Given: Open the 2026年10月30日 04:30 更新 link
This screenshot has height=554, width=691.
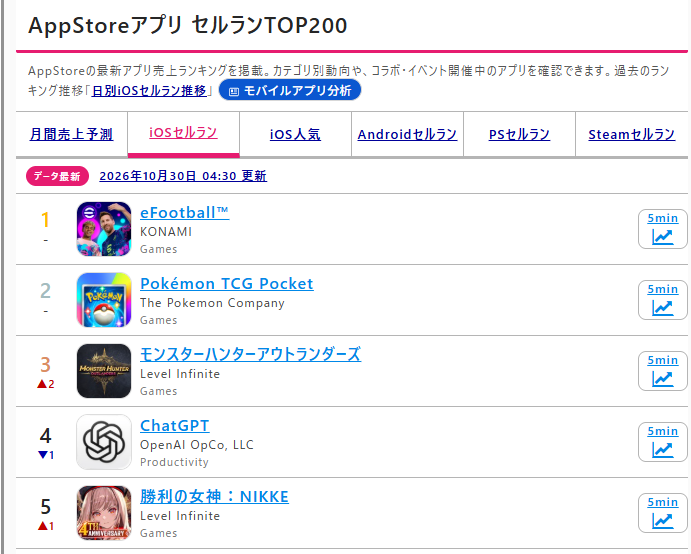Looking at the screenshot, I should [x=183, y=176].
